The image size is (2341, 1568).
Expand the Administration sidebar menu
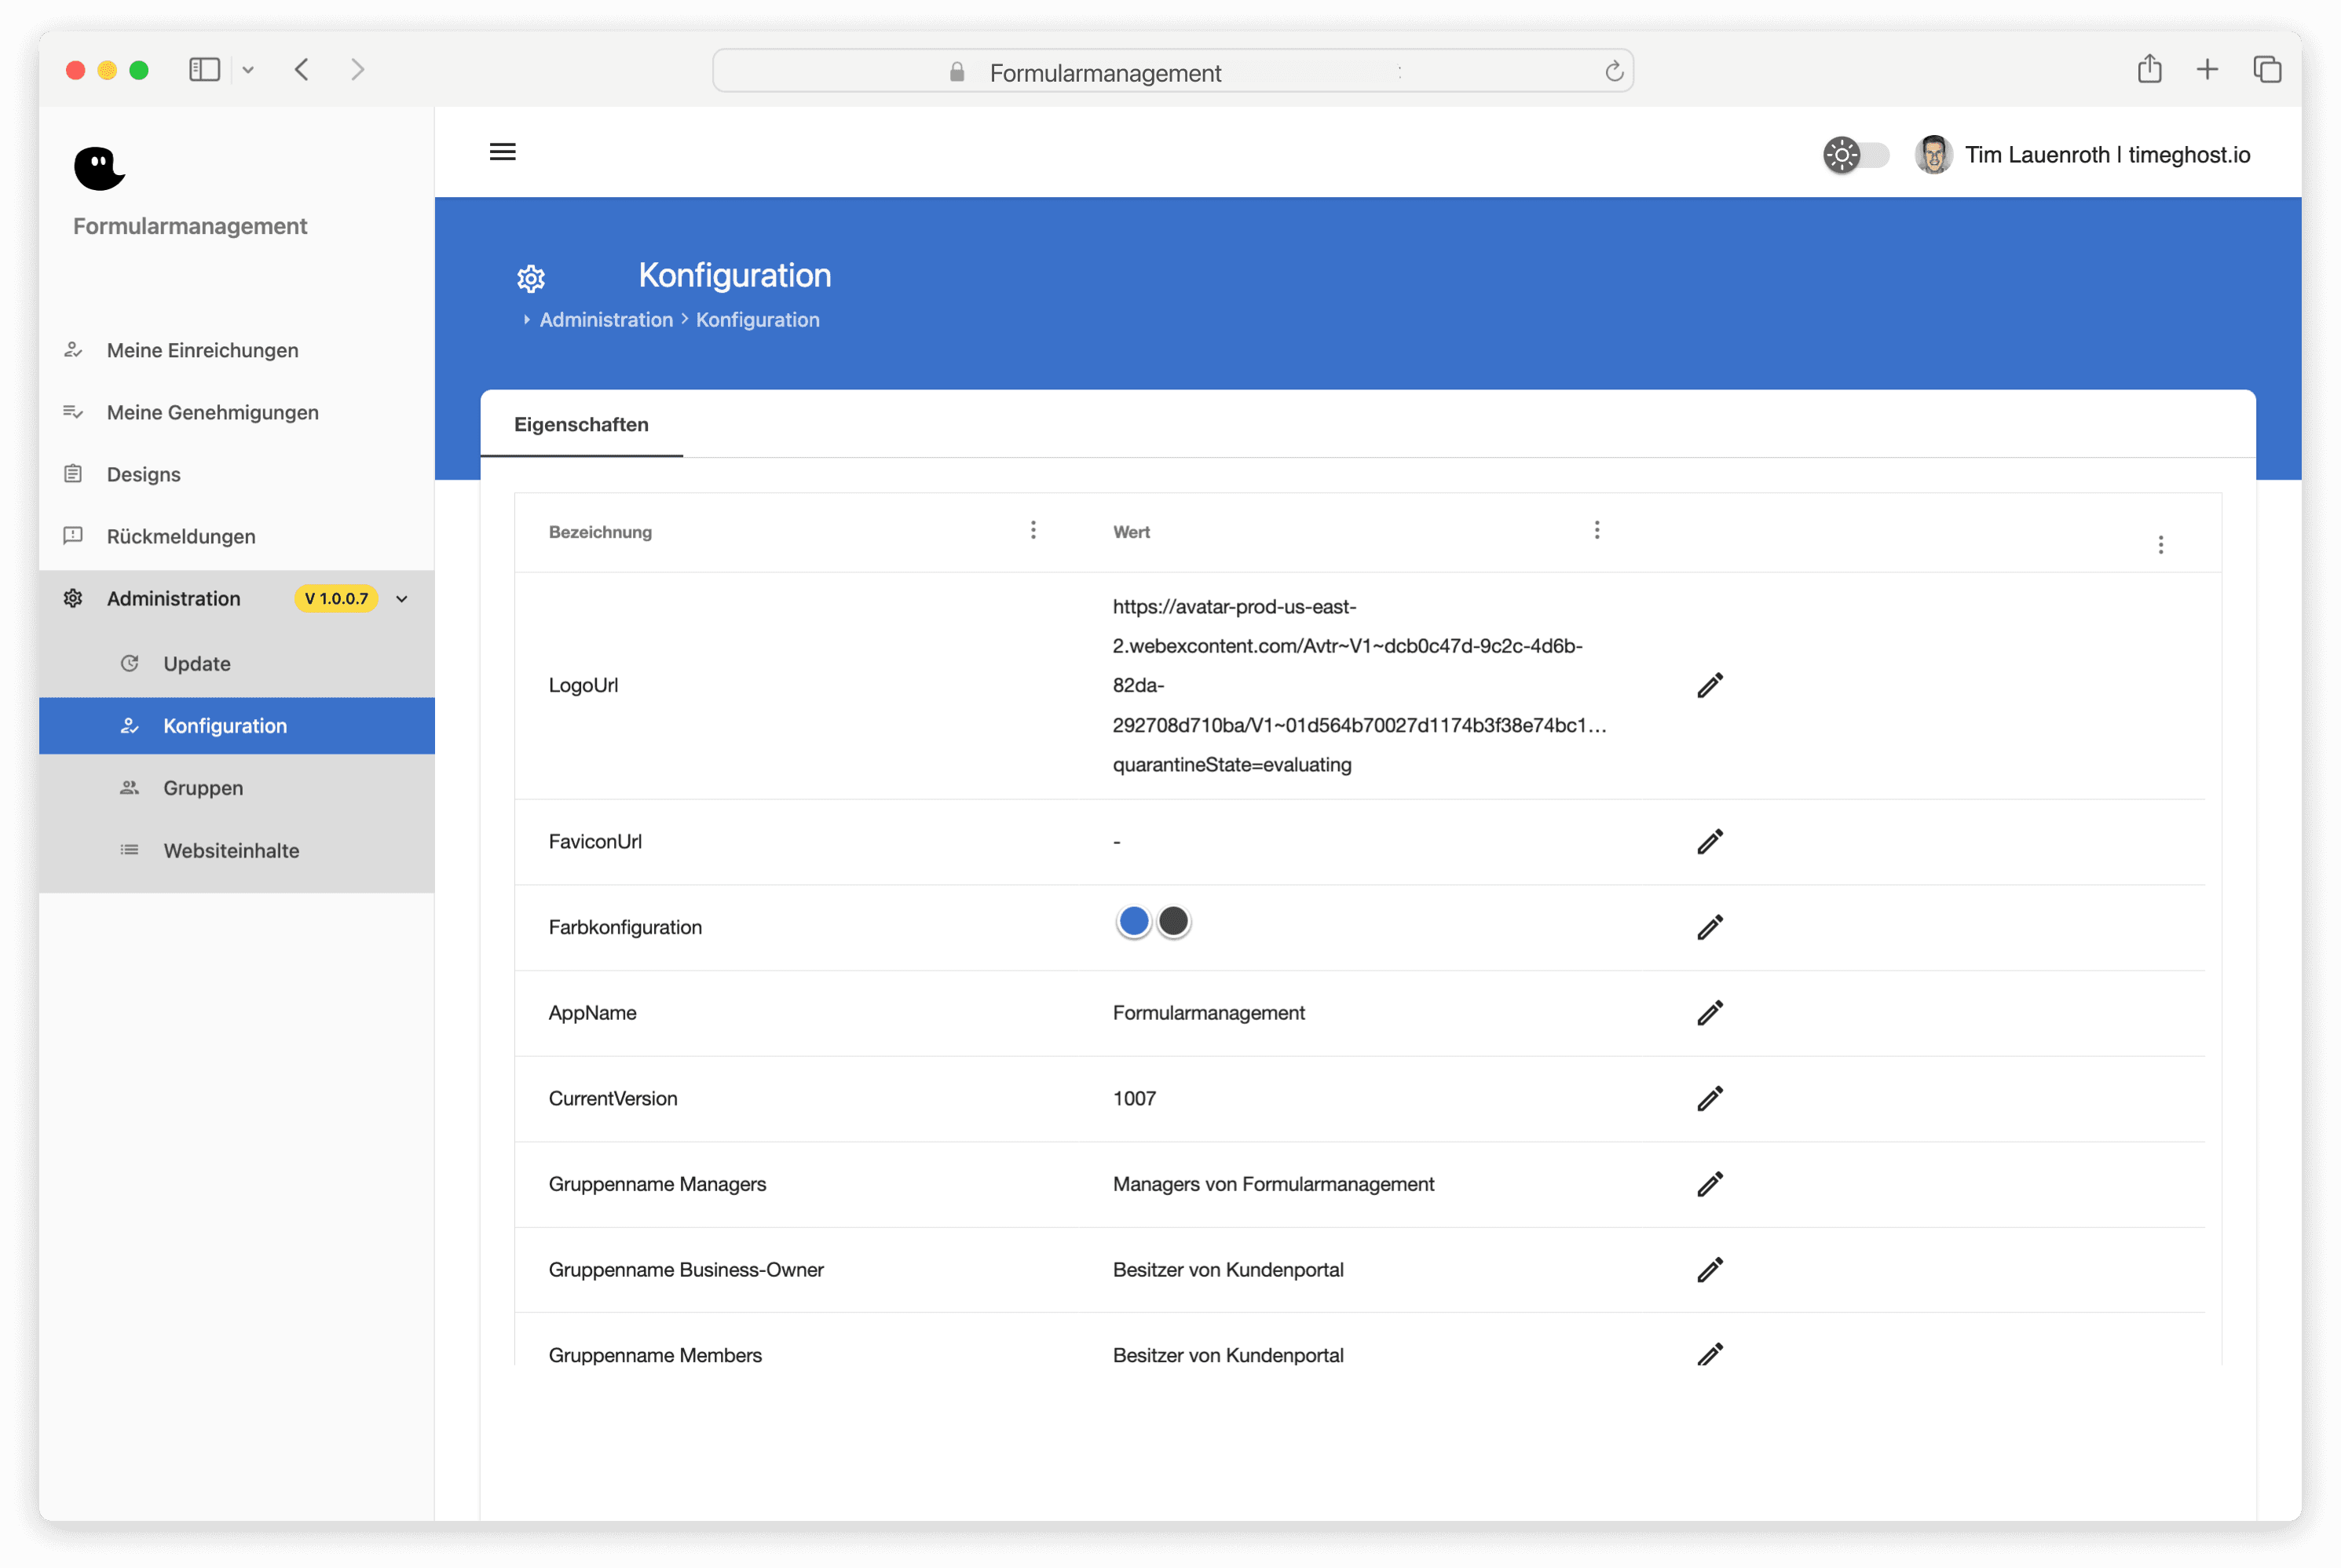(399, 598)
